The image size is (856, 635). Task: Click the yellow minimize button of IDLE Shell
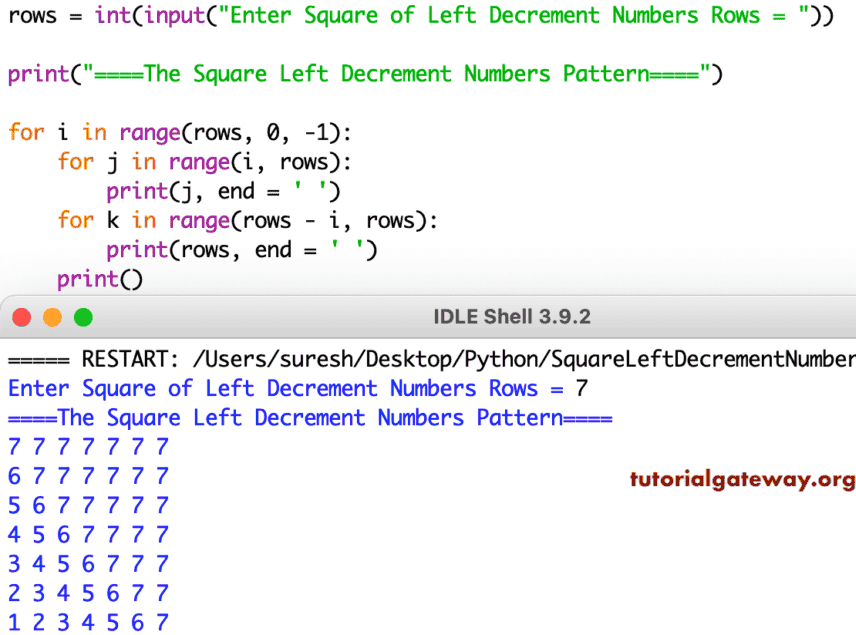click(53, 317)
